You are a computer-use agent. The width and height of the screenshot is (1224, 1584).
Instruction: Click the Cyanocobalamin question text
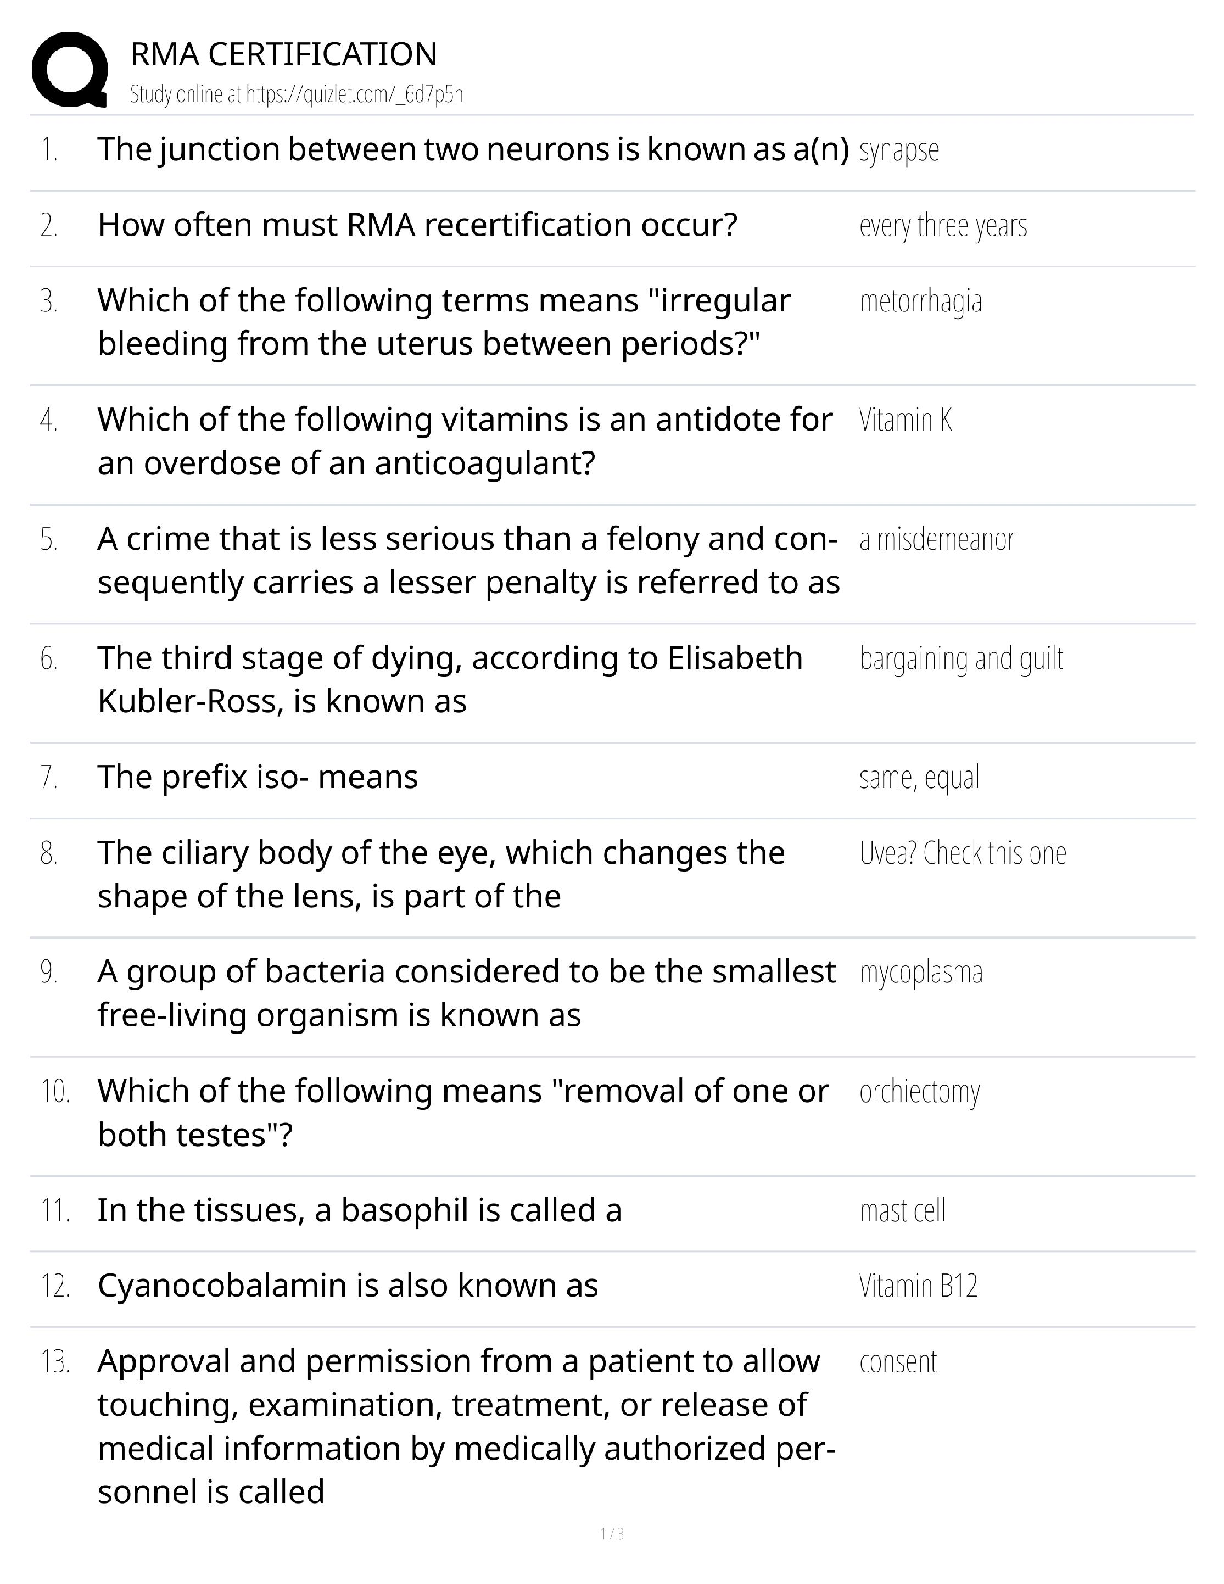[347, 1286]
